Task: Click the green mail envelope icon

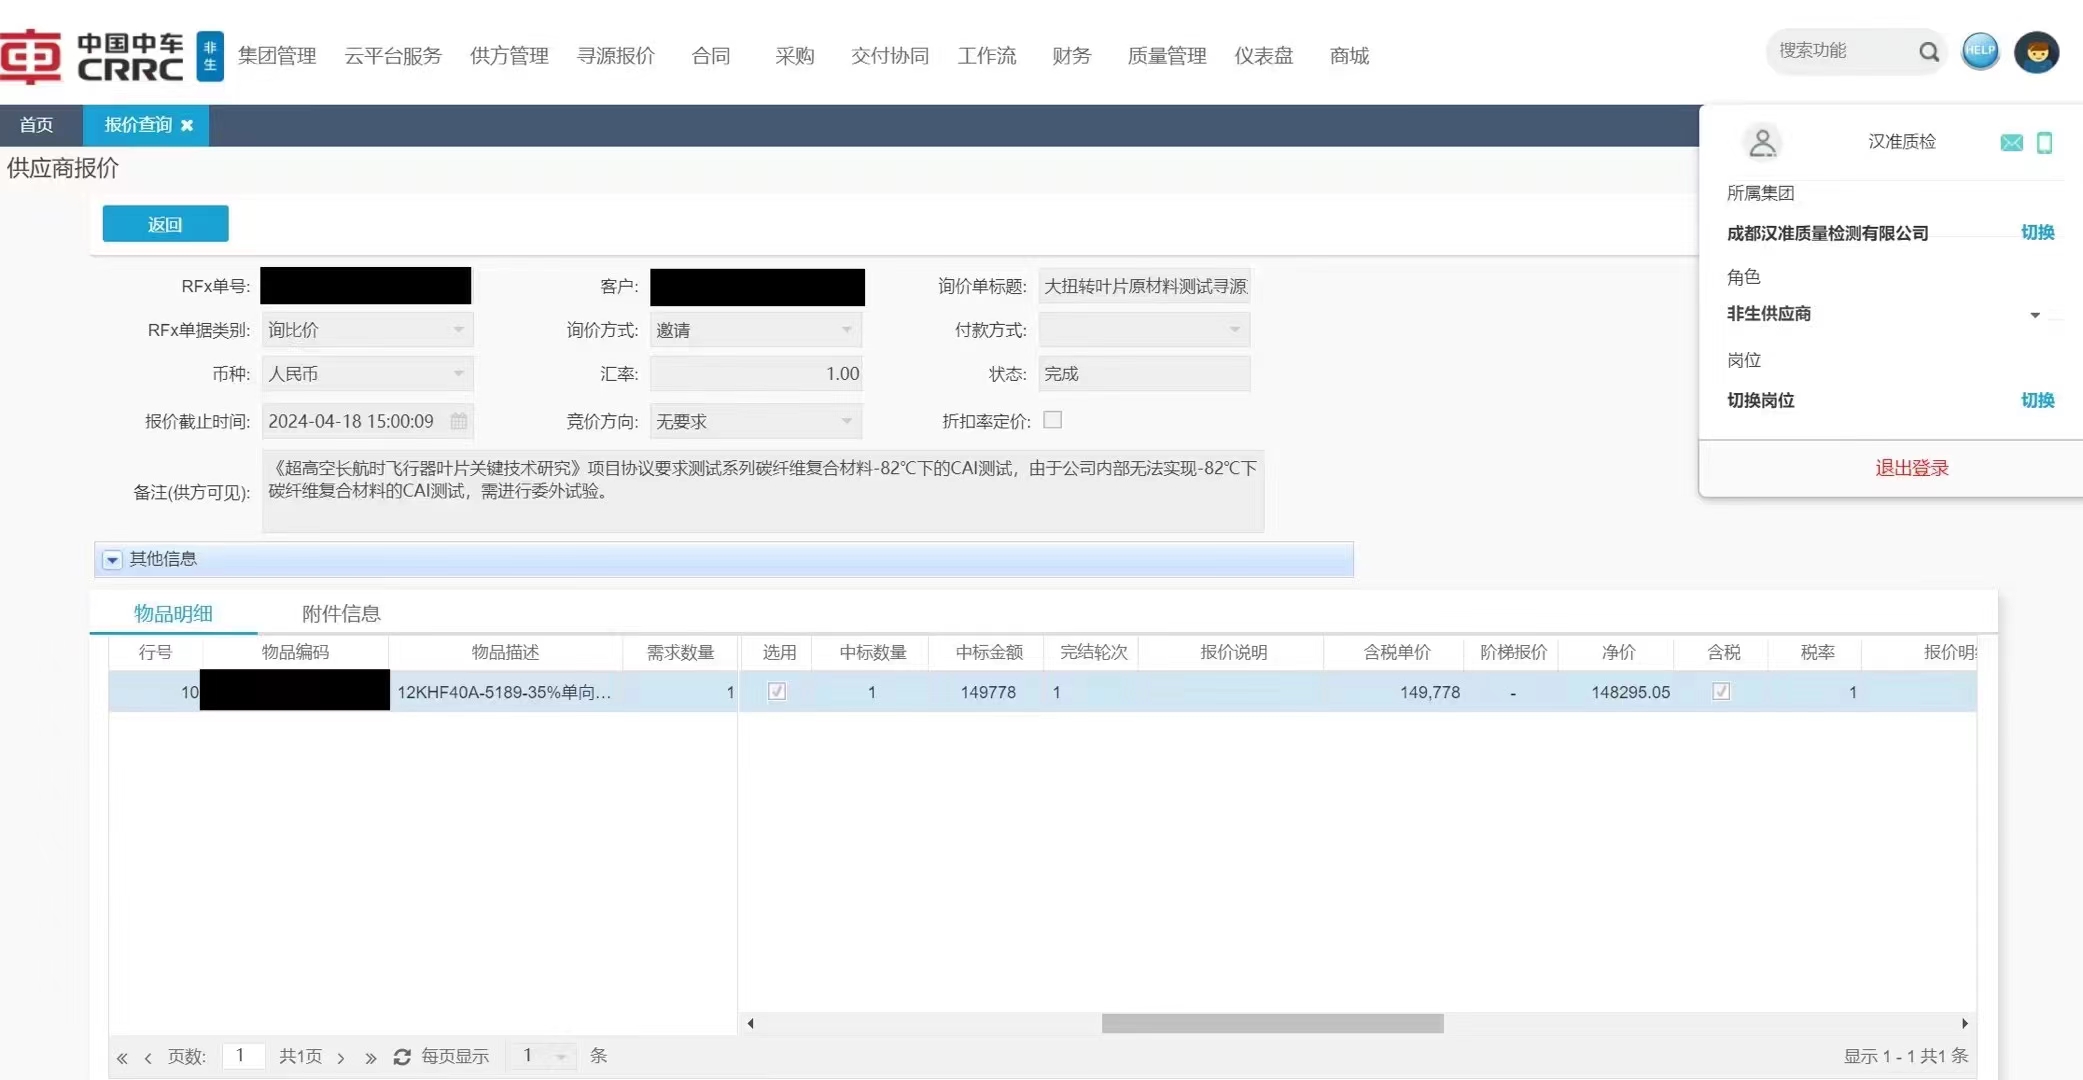Action: [2011, 143]
